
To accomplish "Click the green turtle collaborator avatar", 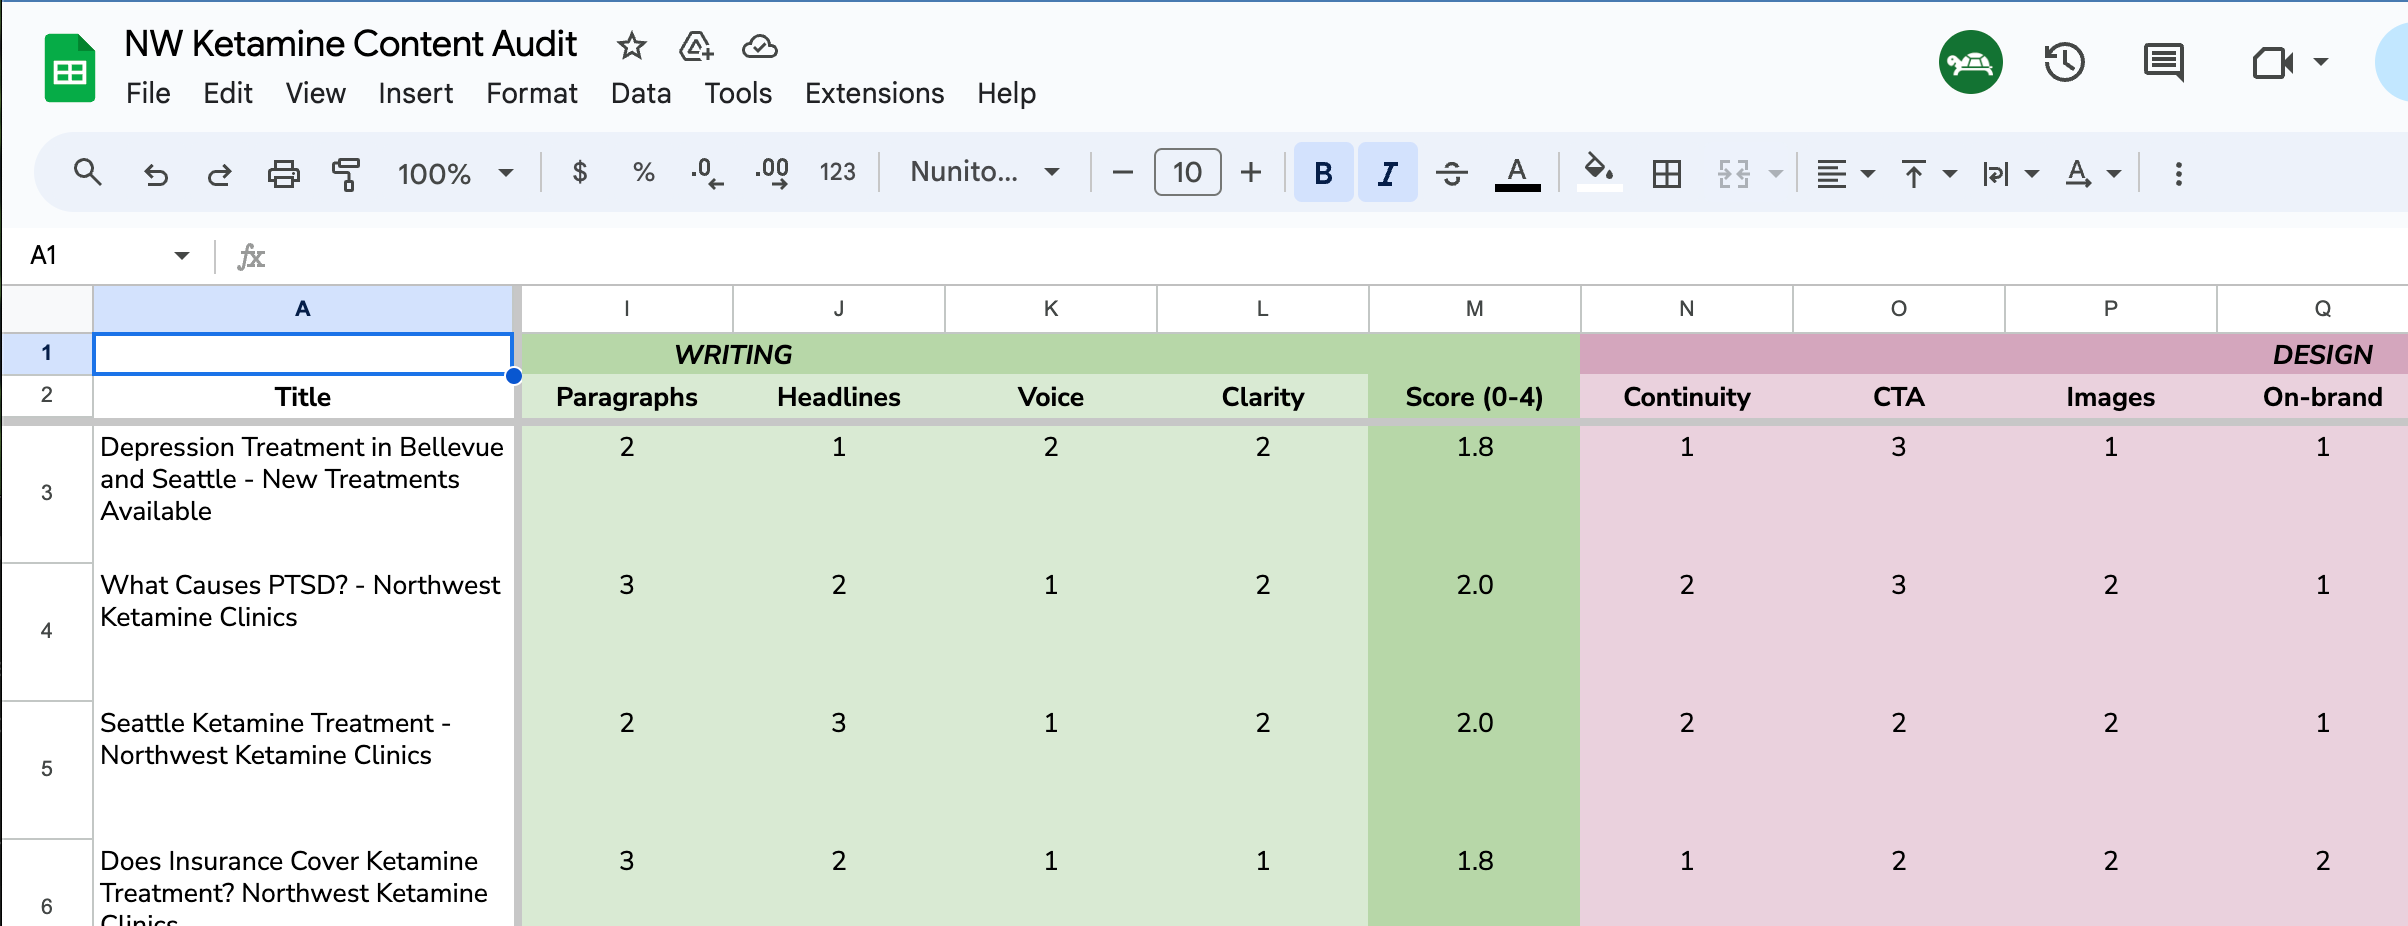I will (x=1970, y=62).
